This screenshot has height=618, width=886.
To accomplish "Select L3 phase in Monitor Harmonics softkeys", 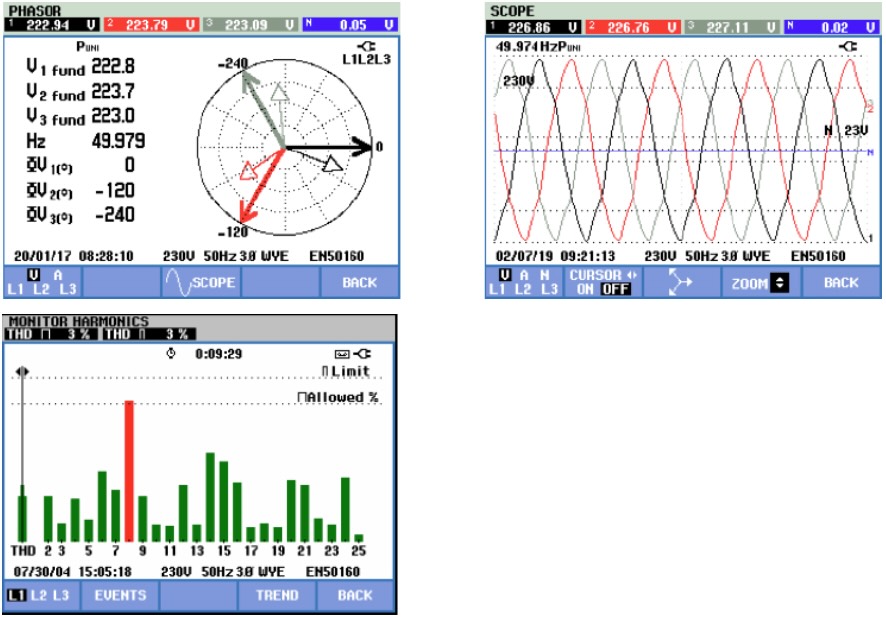I will point(61,595).
